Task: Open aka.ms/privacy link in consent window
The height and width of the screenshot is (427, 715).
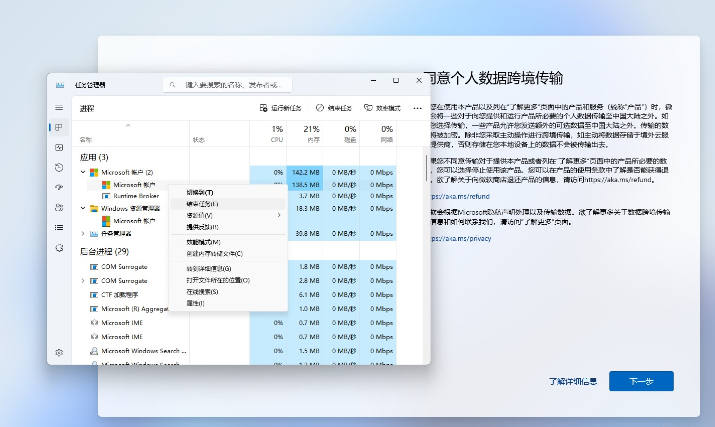Action: 461,238
